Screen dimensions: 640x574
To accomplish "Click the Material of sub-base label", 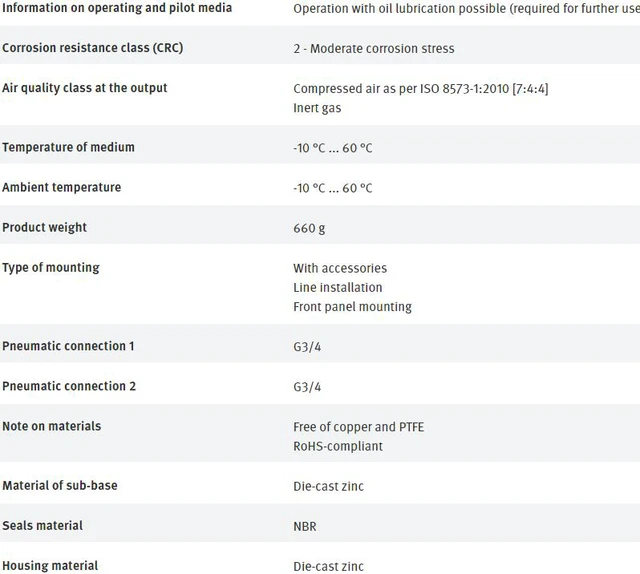I will (x=60, y=485).
